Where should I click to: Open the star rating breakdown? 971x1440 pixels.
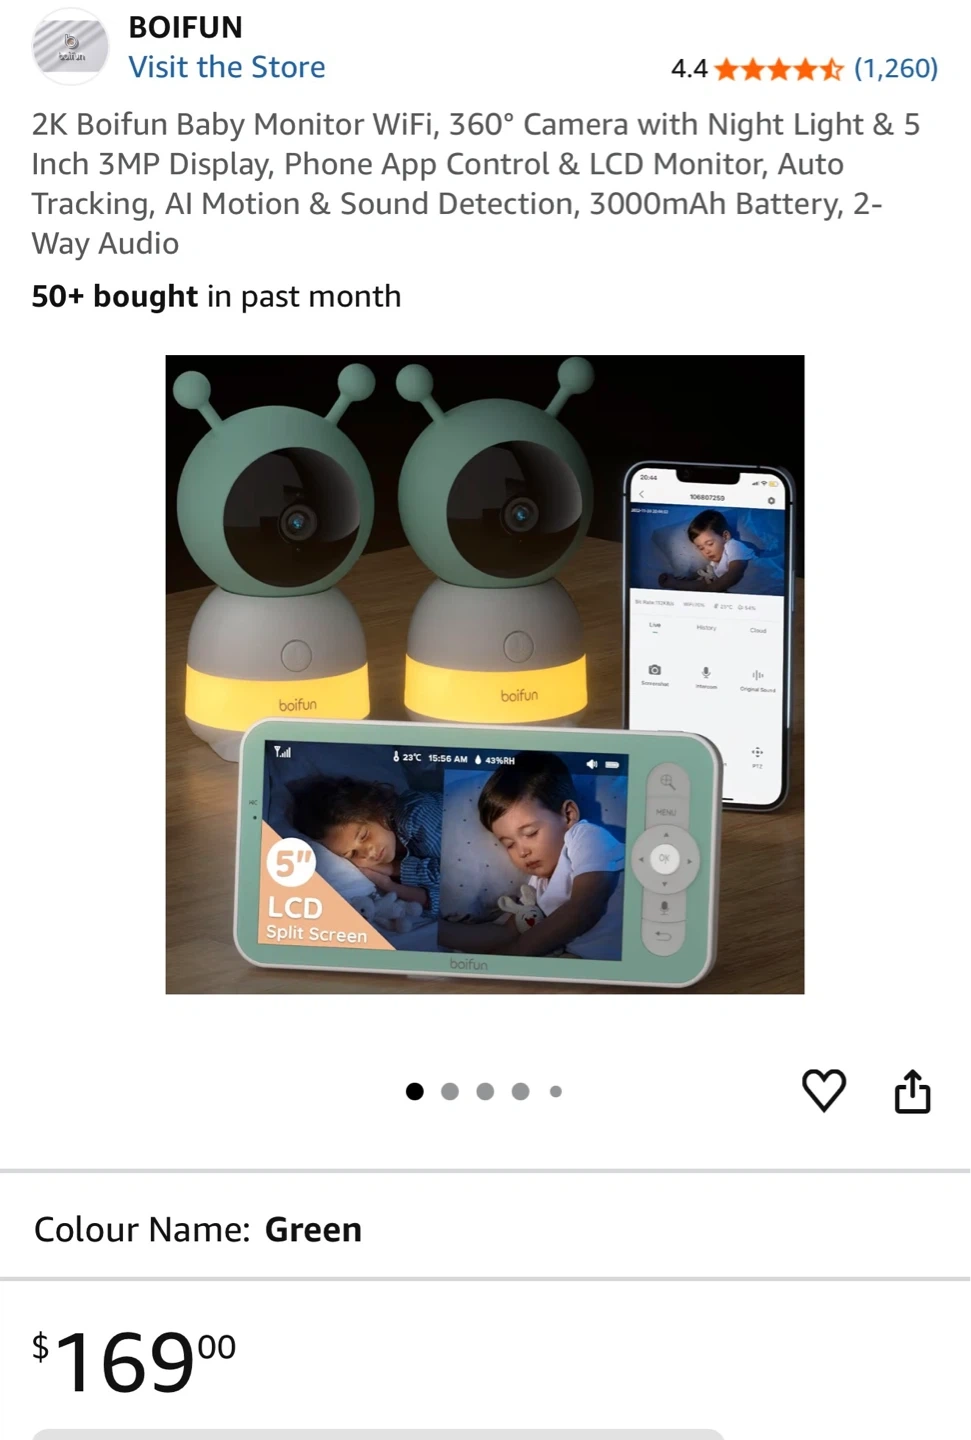pyautogui.click(x=779, y=69)
